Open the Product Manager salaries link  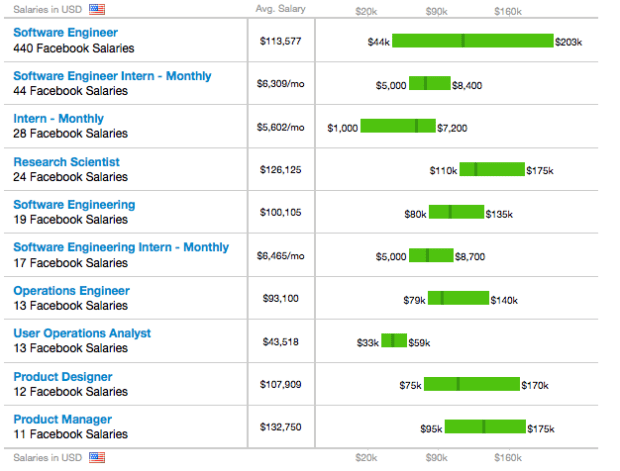[62, 420]
